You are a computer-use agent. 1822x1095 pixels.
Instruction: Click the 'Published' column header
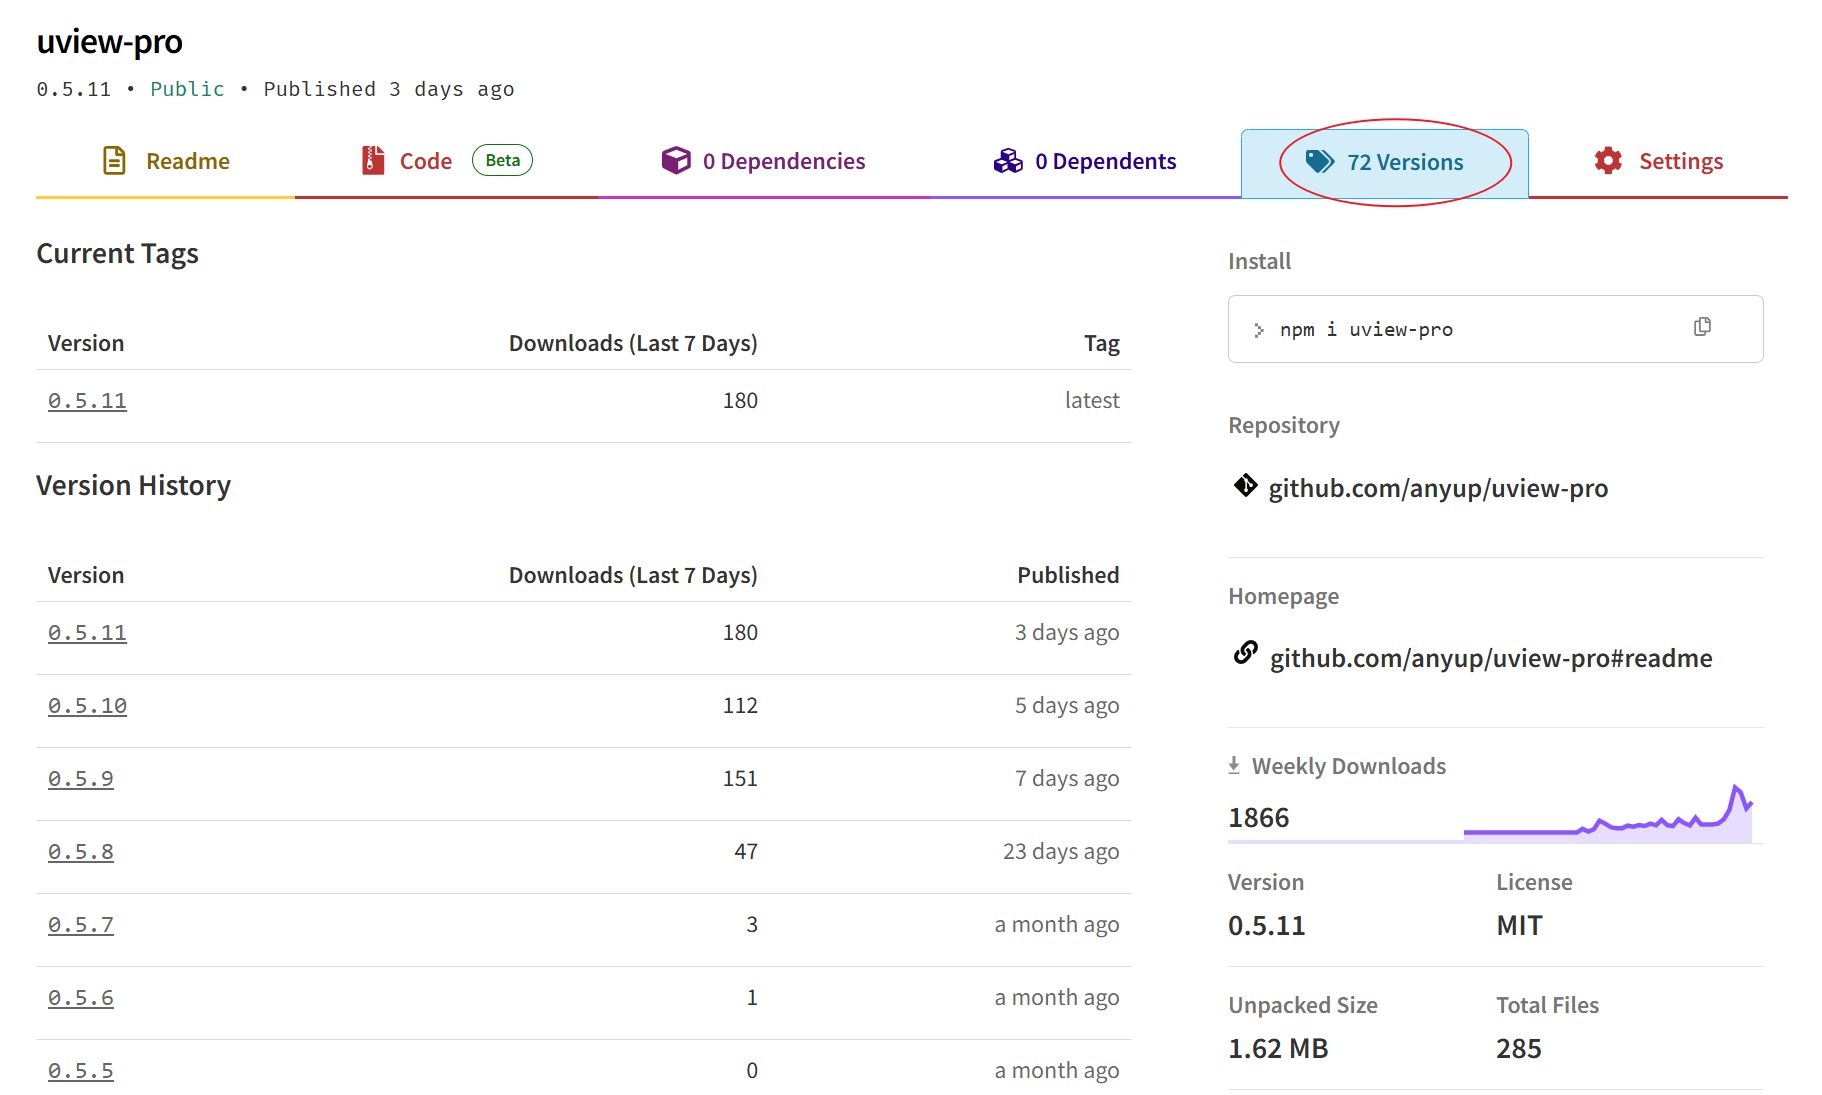click(x=1068, y=575)
